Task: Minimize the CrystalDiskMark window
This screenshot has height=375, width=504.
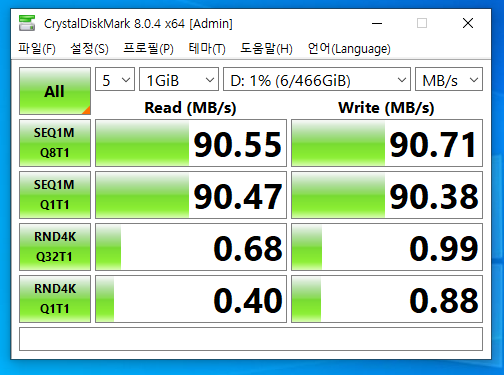Action: pyautogui.click(x=377, y=23)
